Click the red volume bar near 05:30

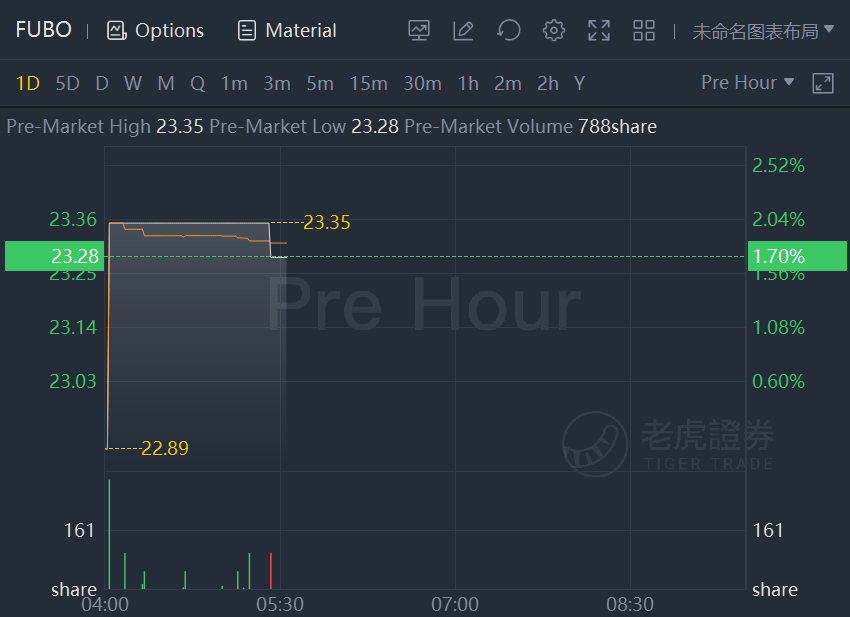(x=271, y=570)
